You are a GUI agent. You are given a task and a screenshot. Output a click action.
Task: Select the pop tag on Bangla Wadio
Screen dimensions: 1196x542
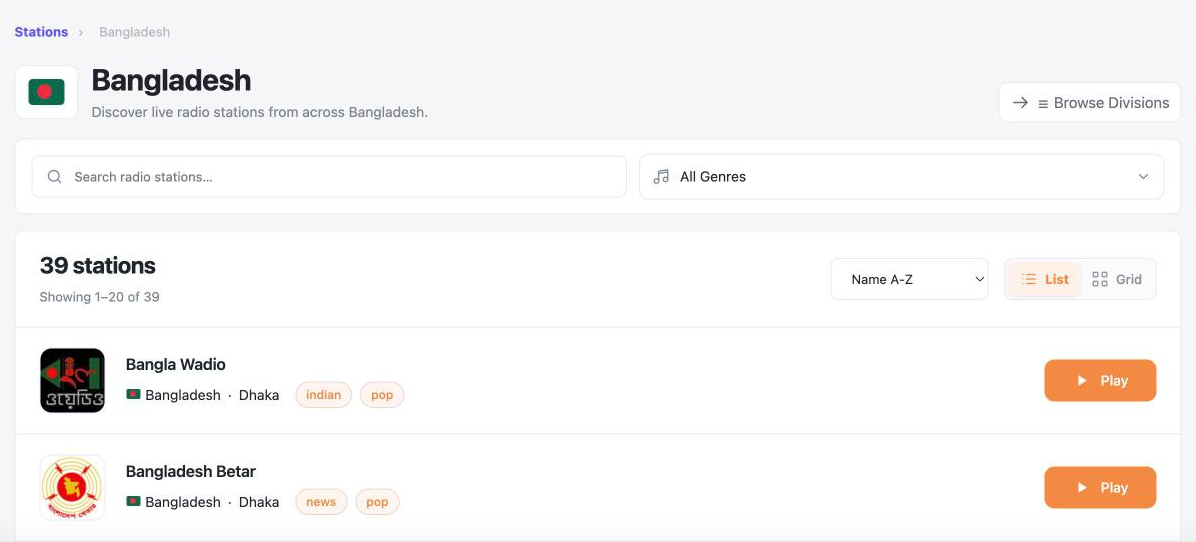(x=382, y=395)
